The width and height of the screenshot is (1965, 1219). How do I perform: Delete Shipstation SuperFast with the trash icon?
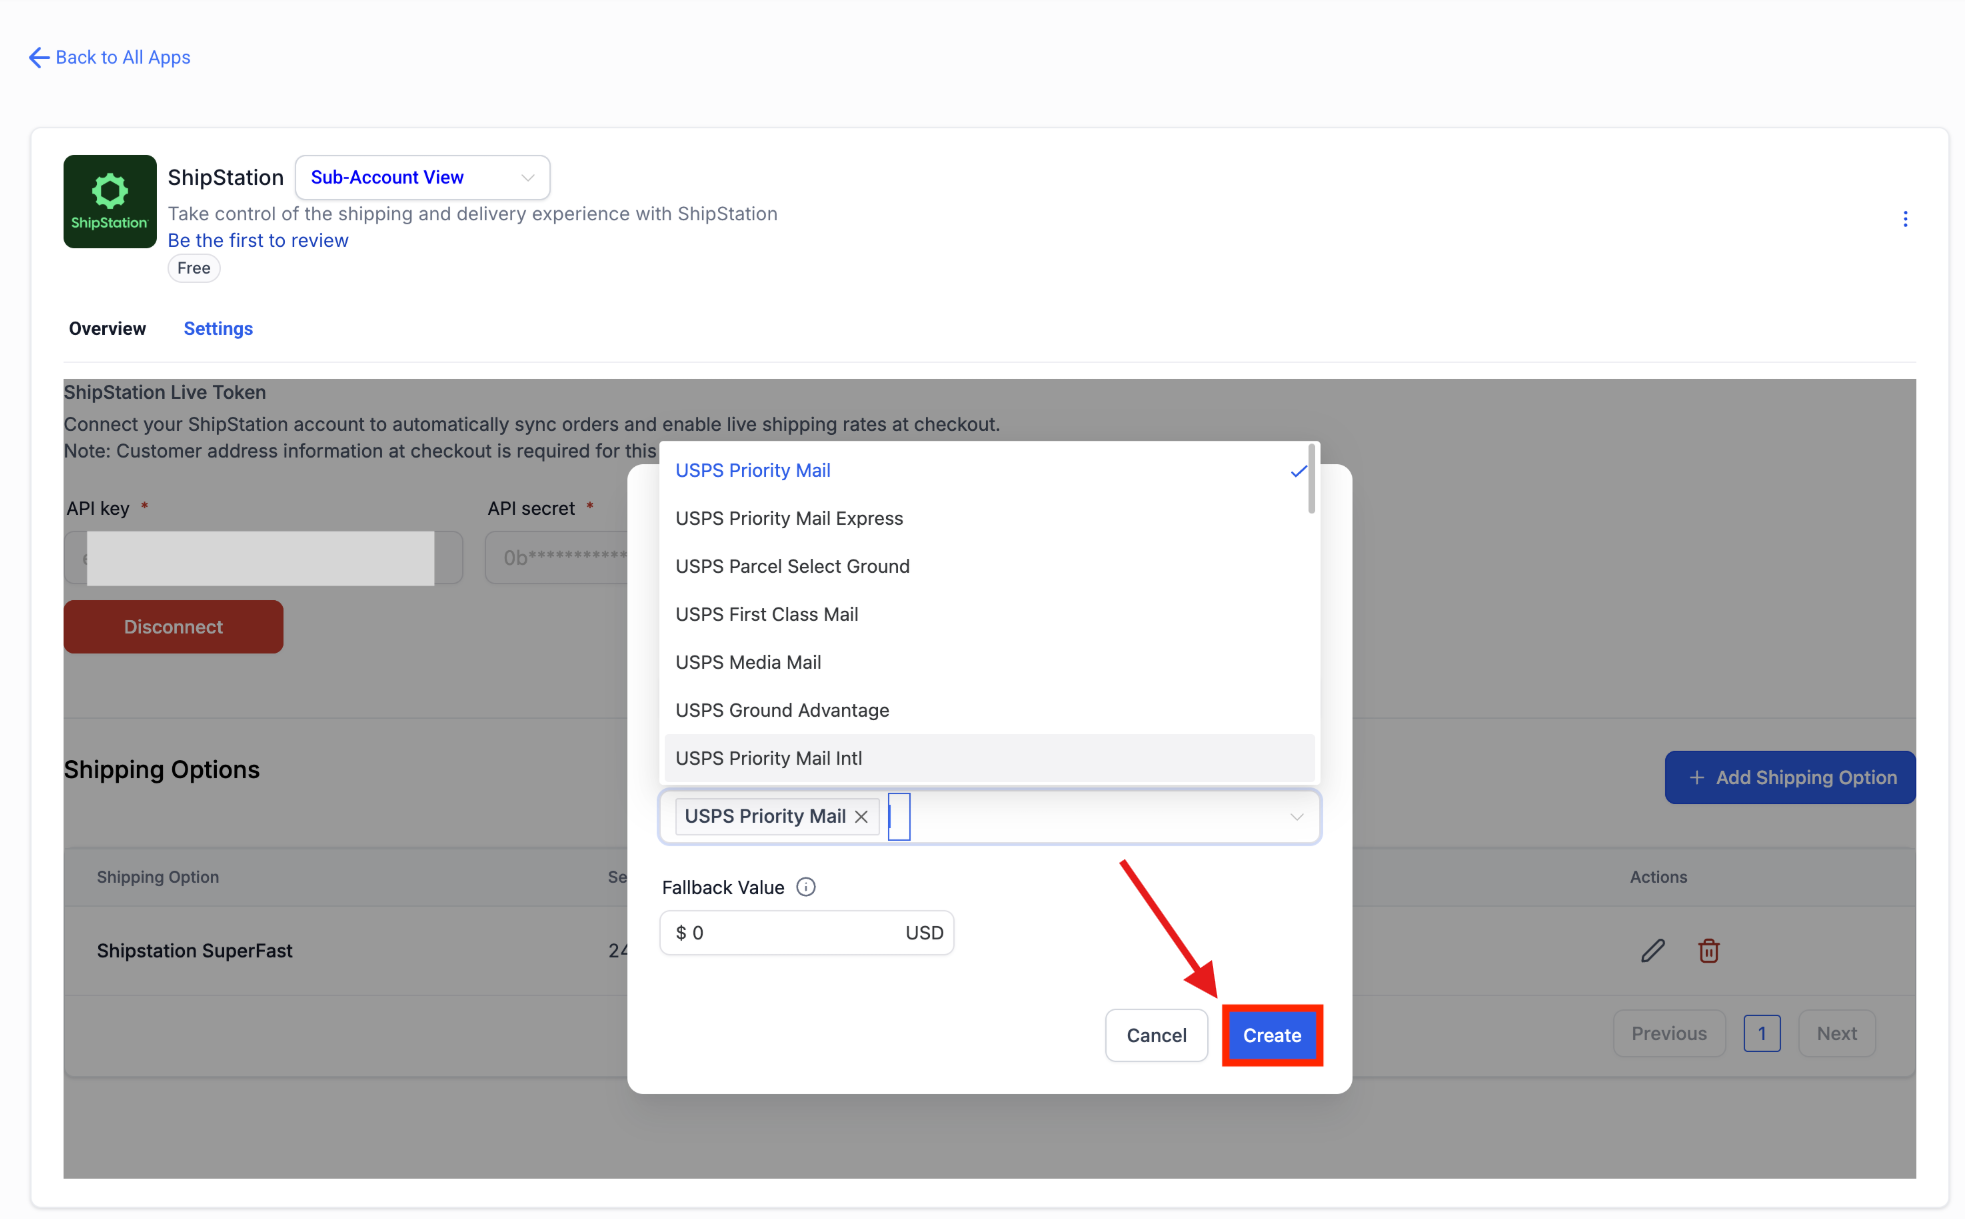(x=1708, y=951)
